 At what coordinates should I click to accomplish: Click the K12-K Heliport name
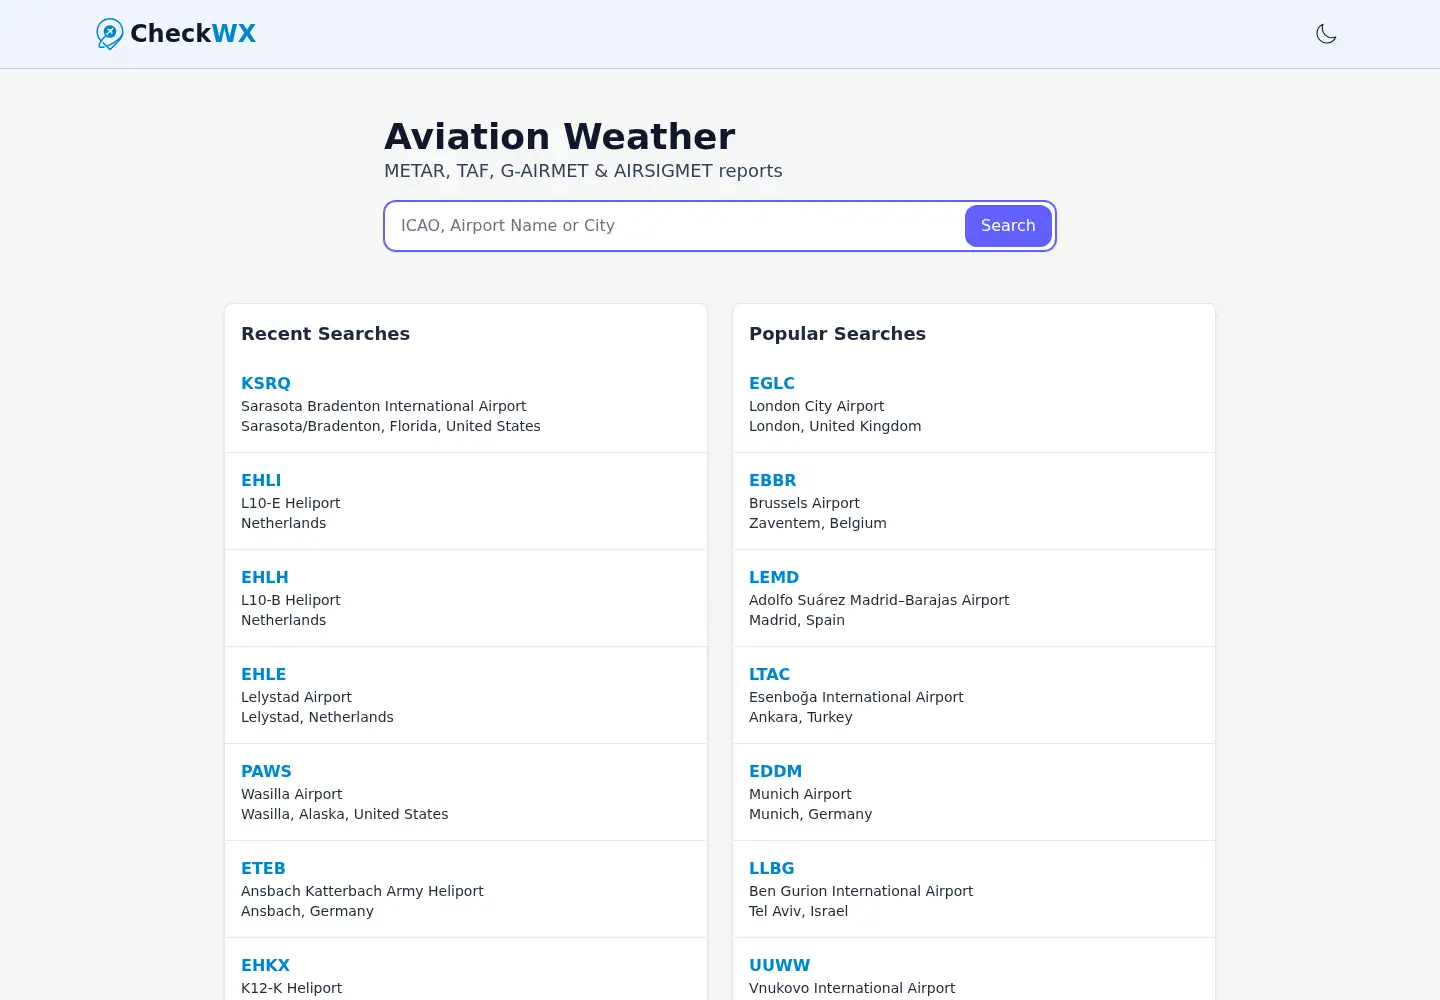[x=291, y=988]
